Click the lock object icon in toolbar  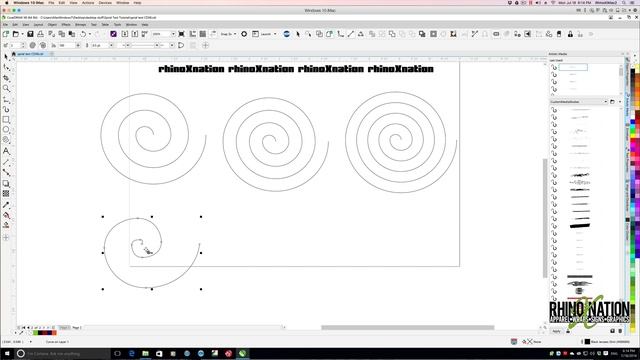point(570,34)
